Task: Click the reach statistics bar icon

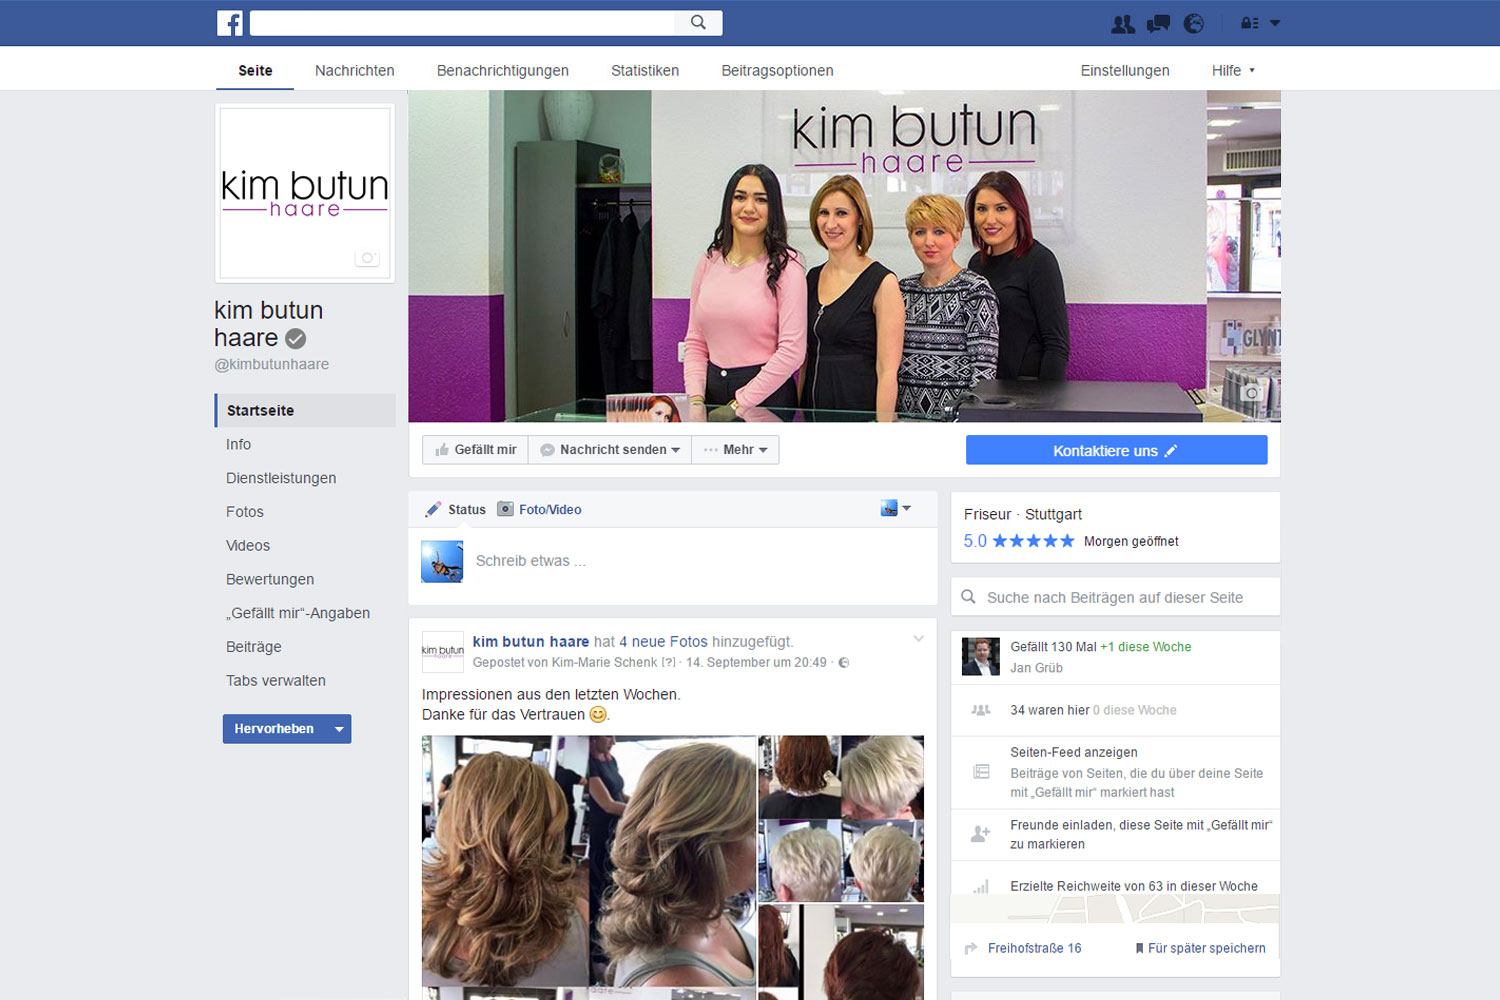Action: point(981,887)
